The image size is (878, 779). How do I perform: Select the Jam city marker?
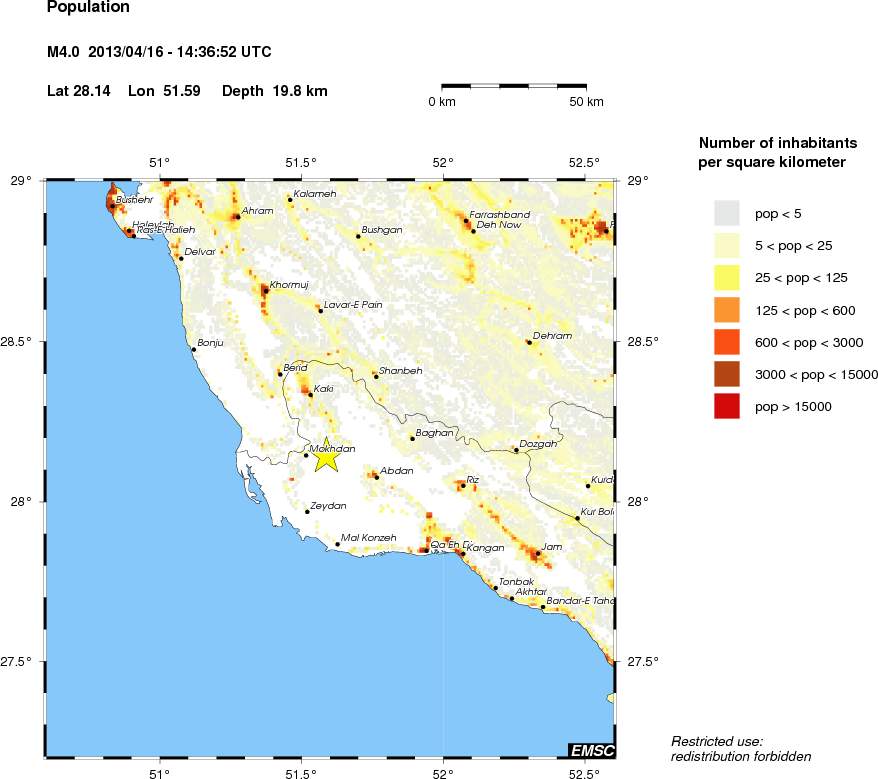(x=538, y=553)
